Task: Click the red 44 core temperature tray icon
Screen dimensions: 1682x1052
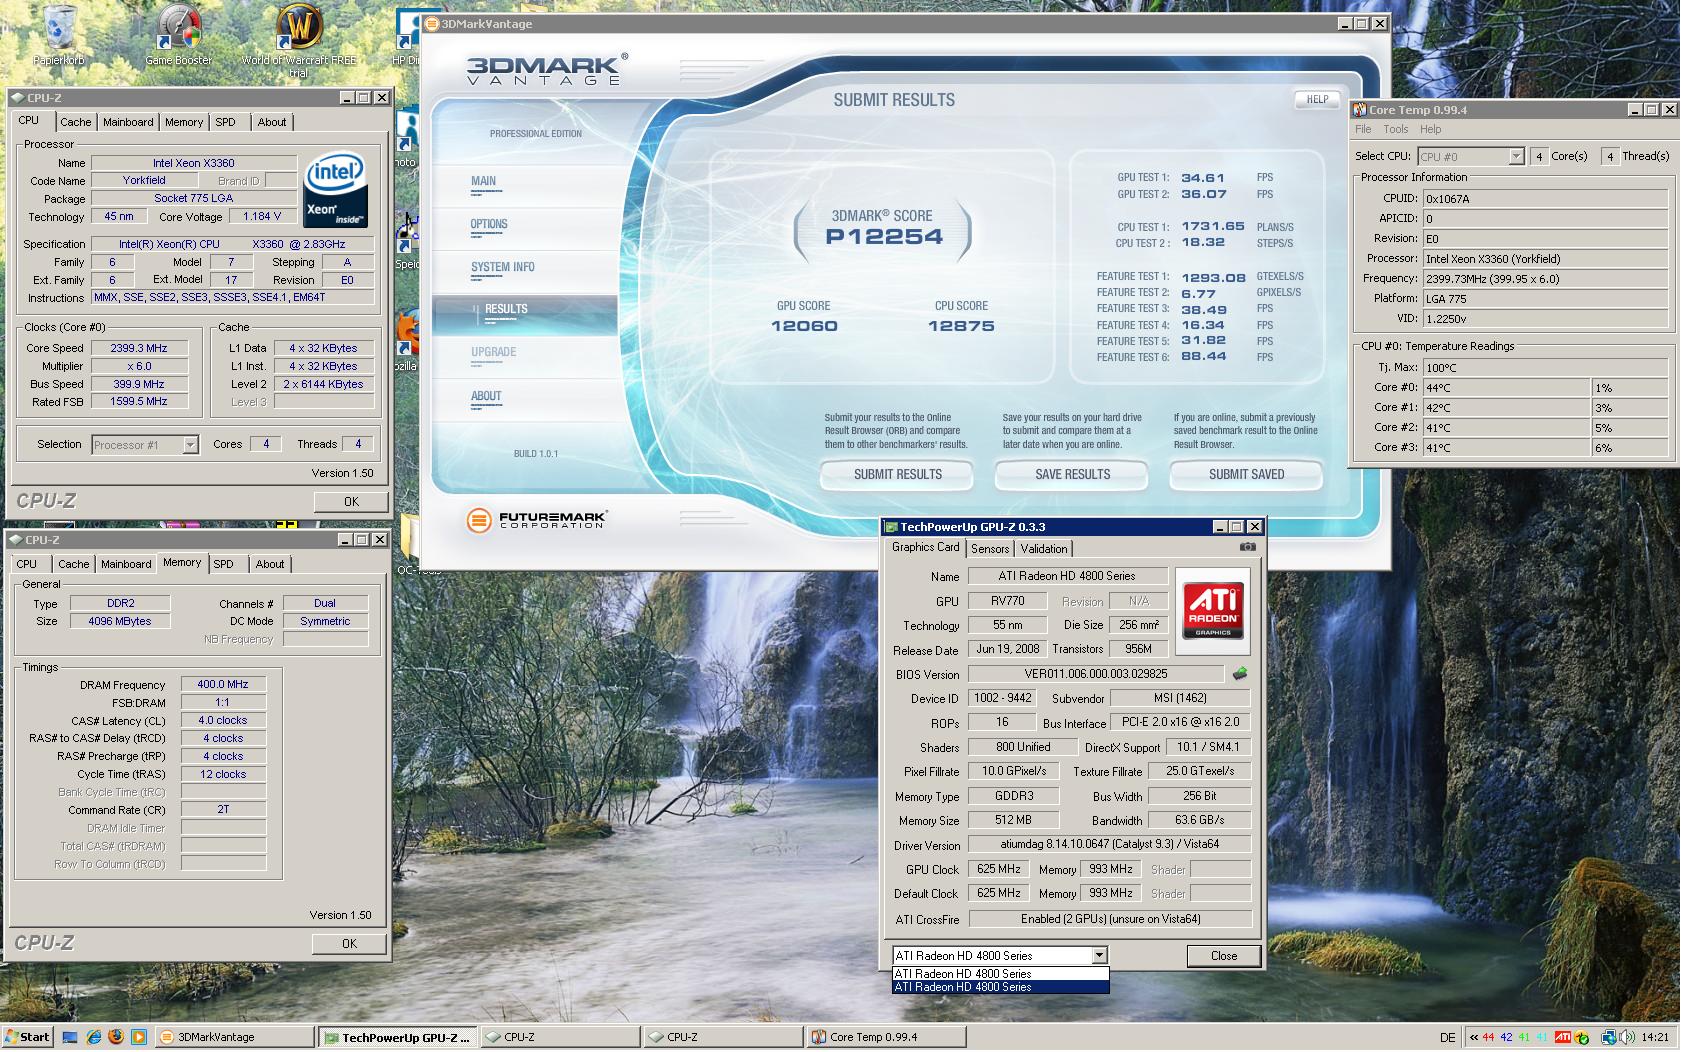Action: point(1489,1037)
